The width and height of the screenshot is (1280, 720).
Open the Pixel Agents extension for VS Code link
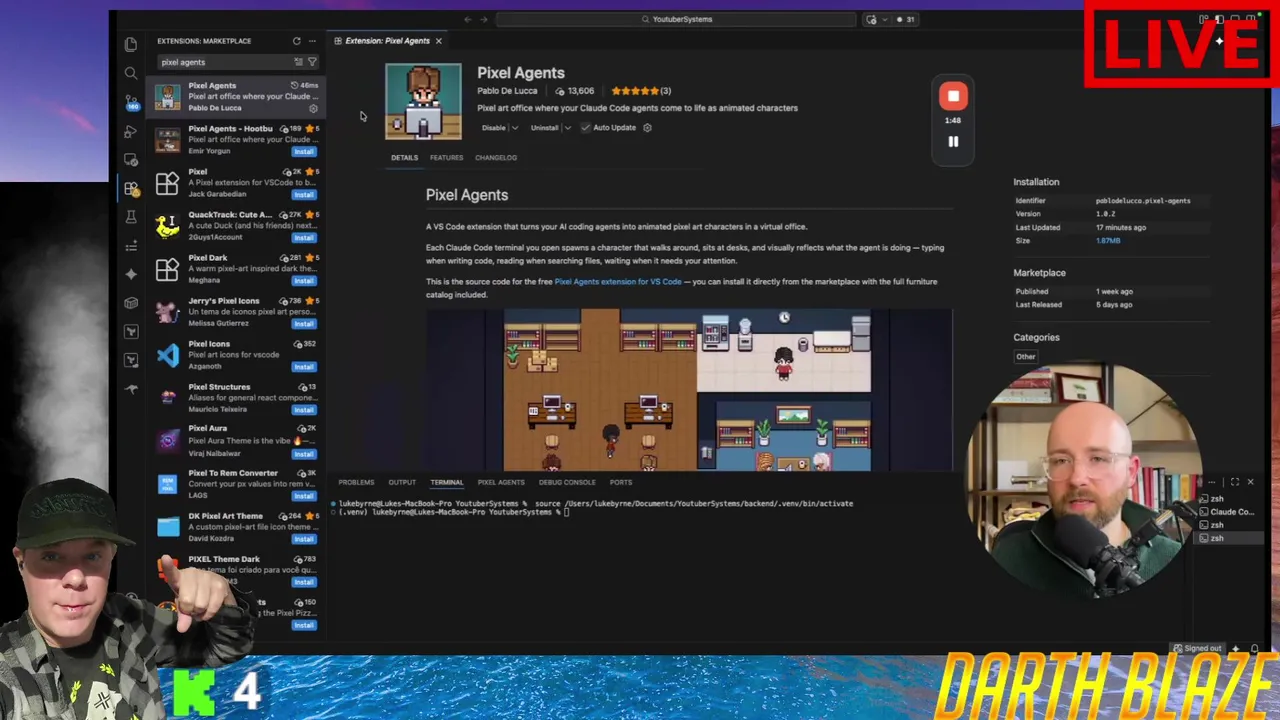tap(618, 282)
